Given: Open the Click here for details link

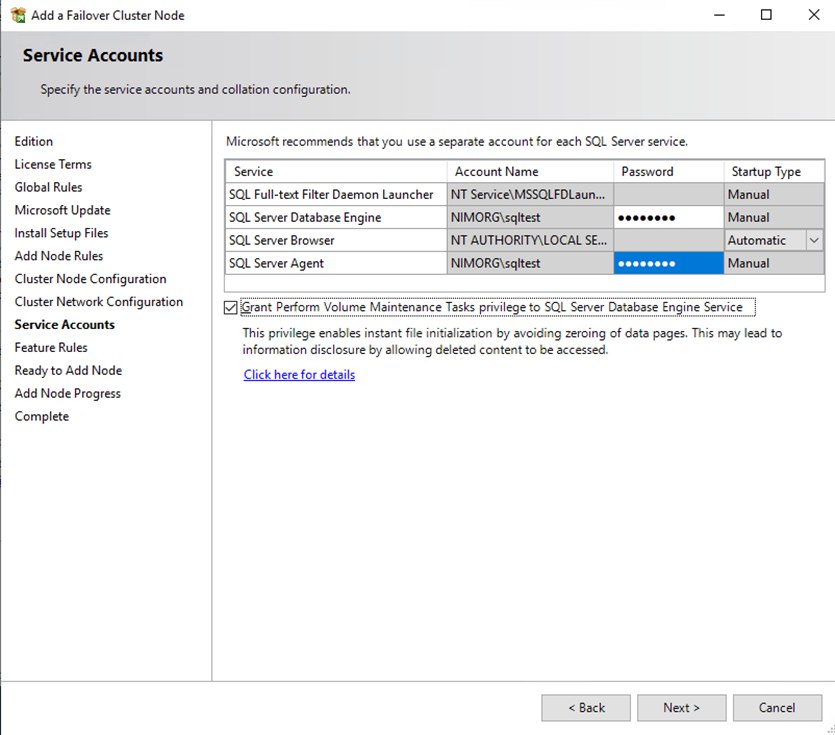Looking at the screenshot, I should pos(299,375).
